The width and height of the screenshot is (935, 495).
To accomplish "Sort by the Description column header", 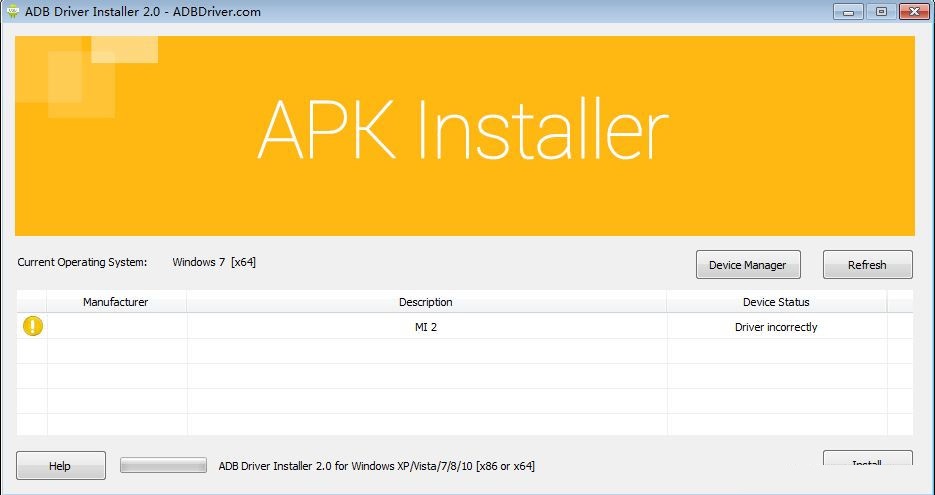I will 426,302.
